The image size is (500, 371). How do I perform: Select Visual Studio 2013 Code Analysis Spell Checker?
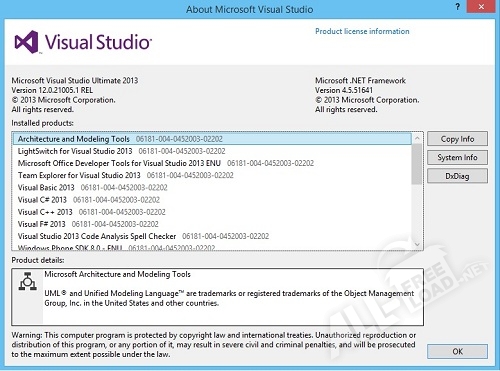pos(212,236)
